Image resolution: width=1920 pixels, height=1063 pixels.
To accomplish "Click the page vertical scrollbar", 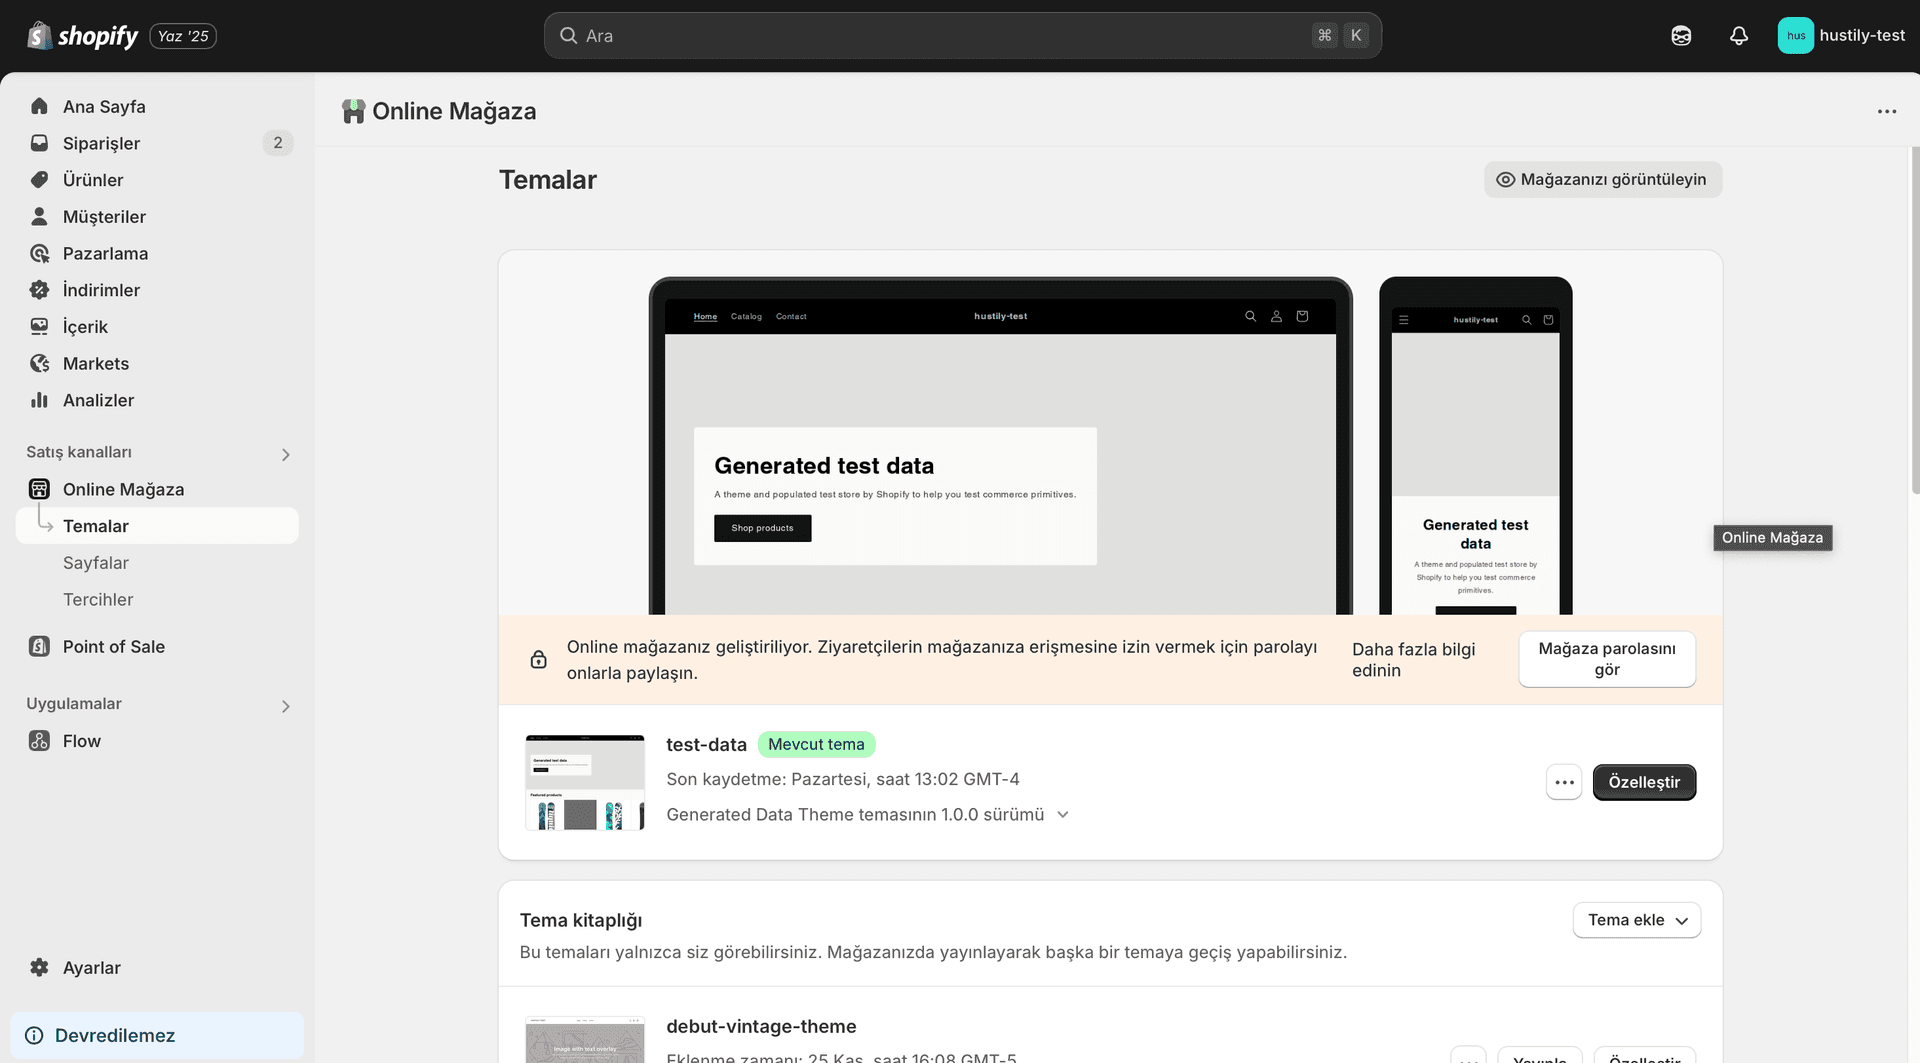I will (1915, 320).
